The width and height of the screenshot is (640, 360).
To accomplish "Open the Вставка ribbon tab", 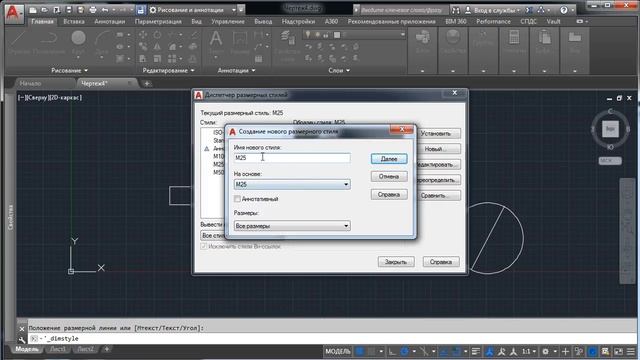I will (x=74, y=21).
